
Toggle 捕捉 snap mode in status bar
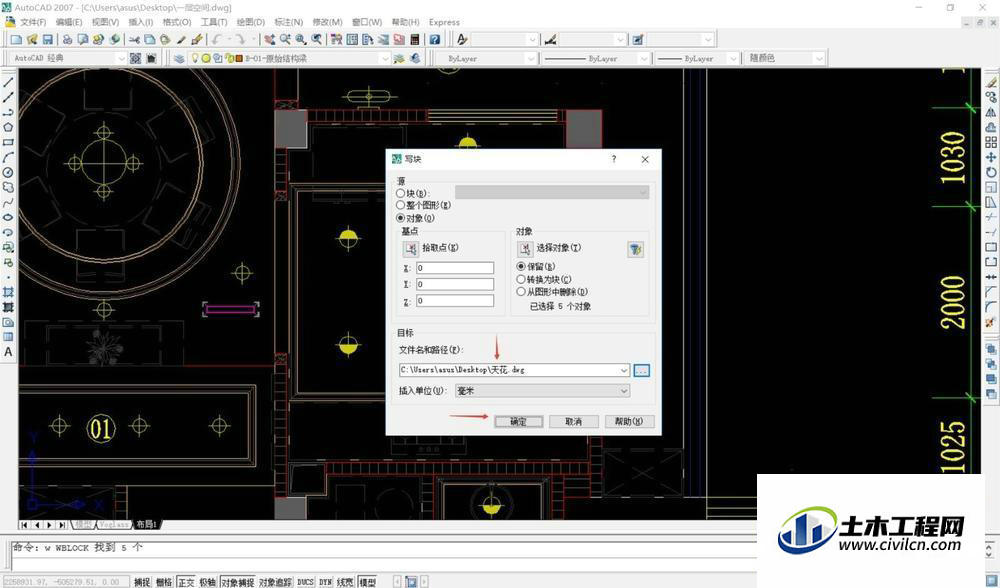[142, 582]
